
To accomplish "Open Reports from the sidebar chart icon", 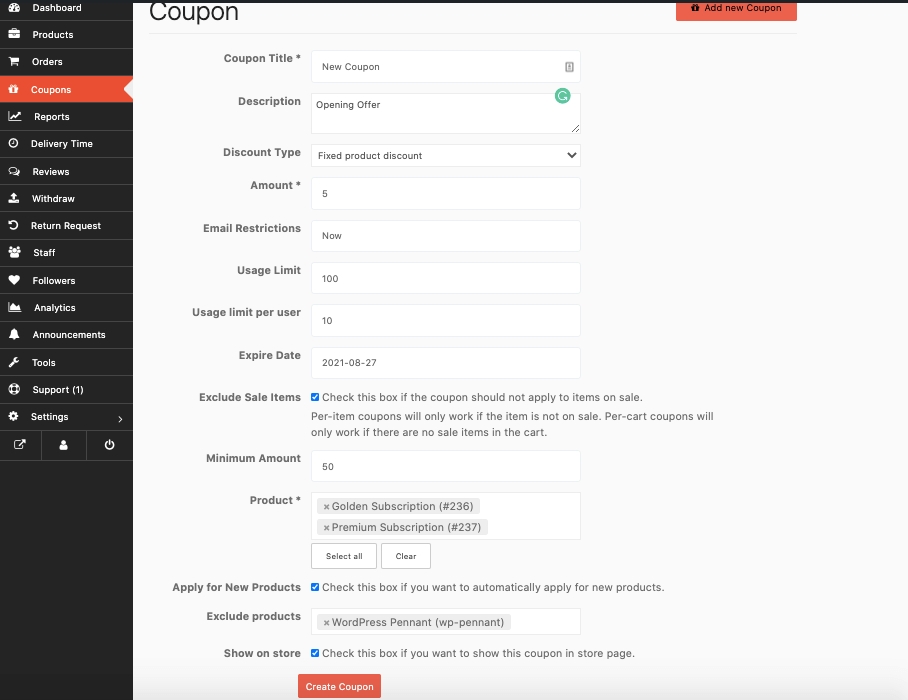I will tap(14, 116).
